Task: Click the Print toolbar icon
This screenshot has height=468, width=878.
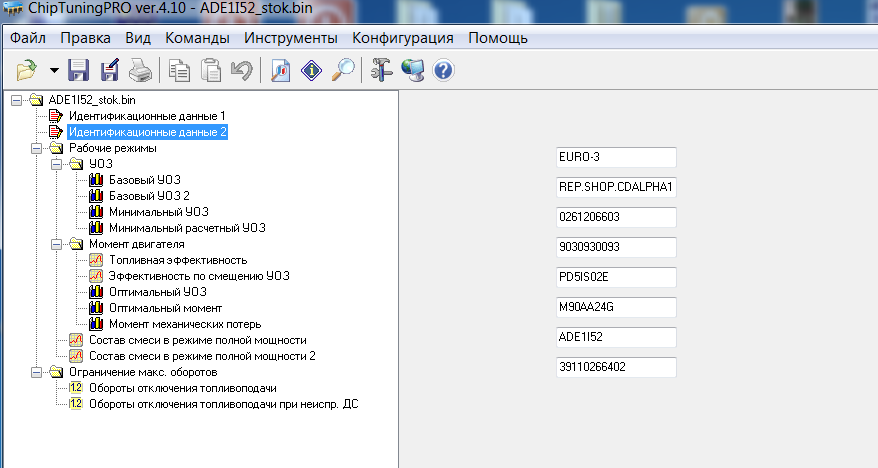Action: click(139, 70)
